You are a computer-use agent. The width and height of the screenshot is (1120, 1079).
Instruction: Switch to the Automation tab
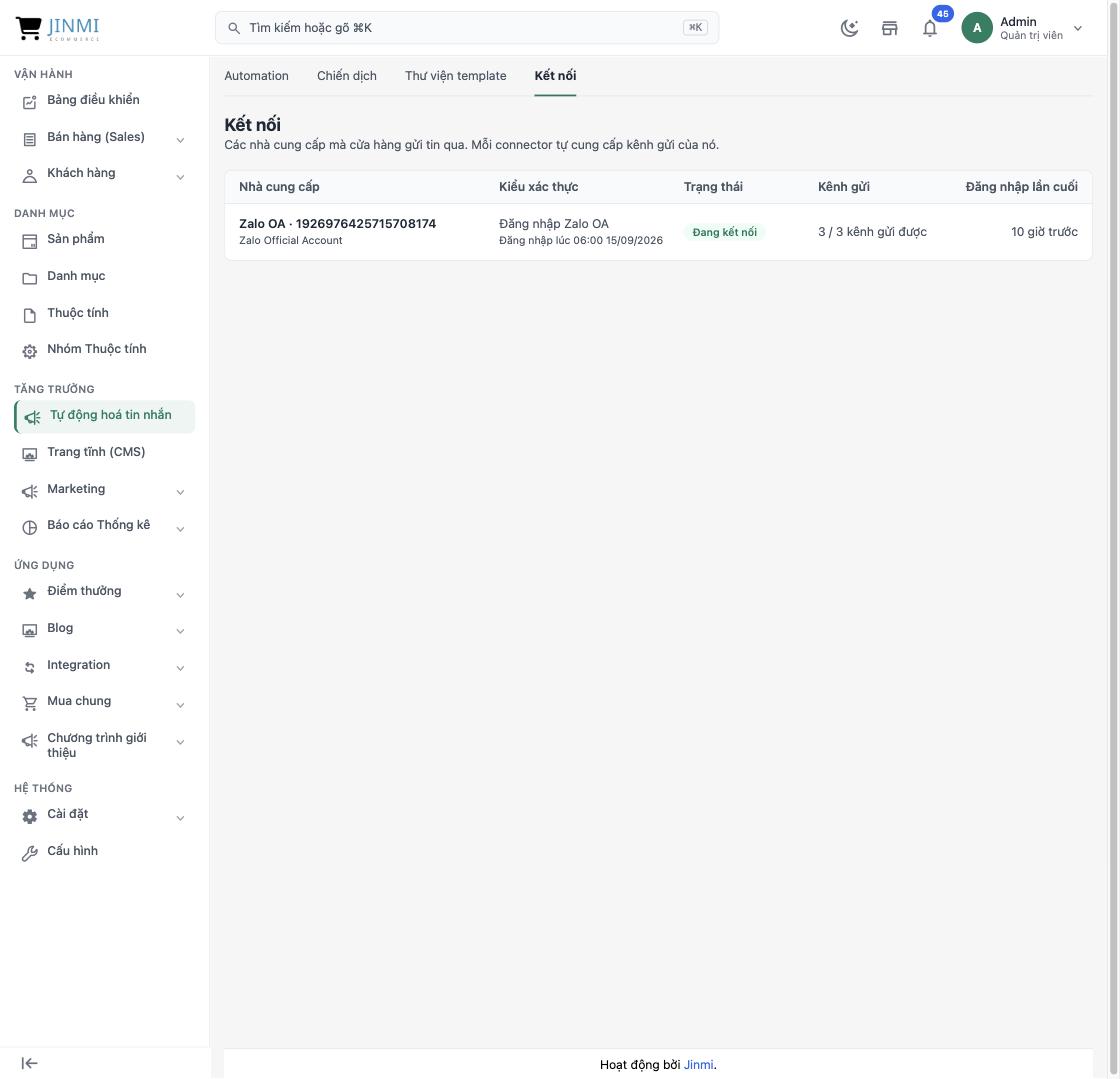coord(256,76)
